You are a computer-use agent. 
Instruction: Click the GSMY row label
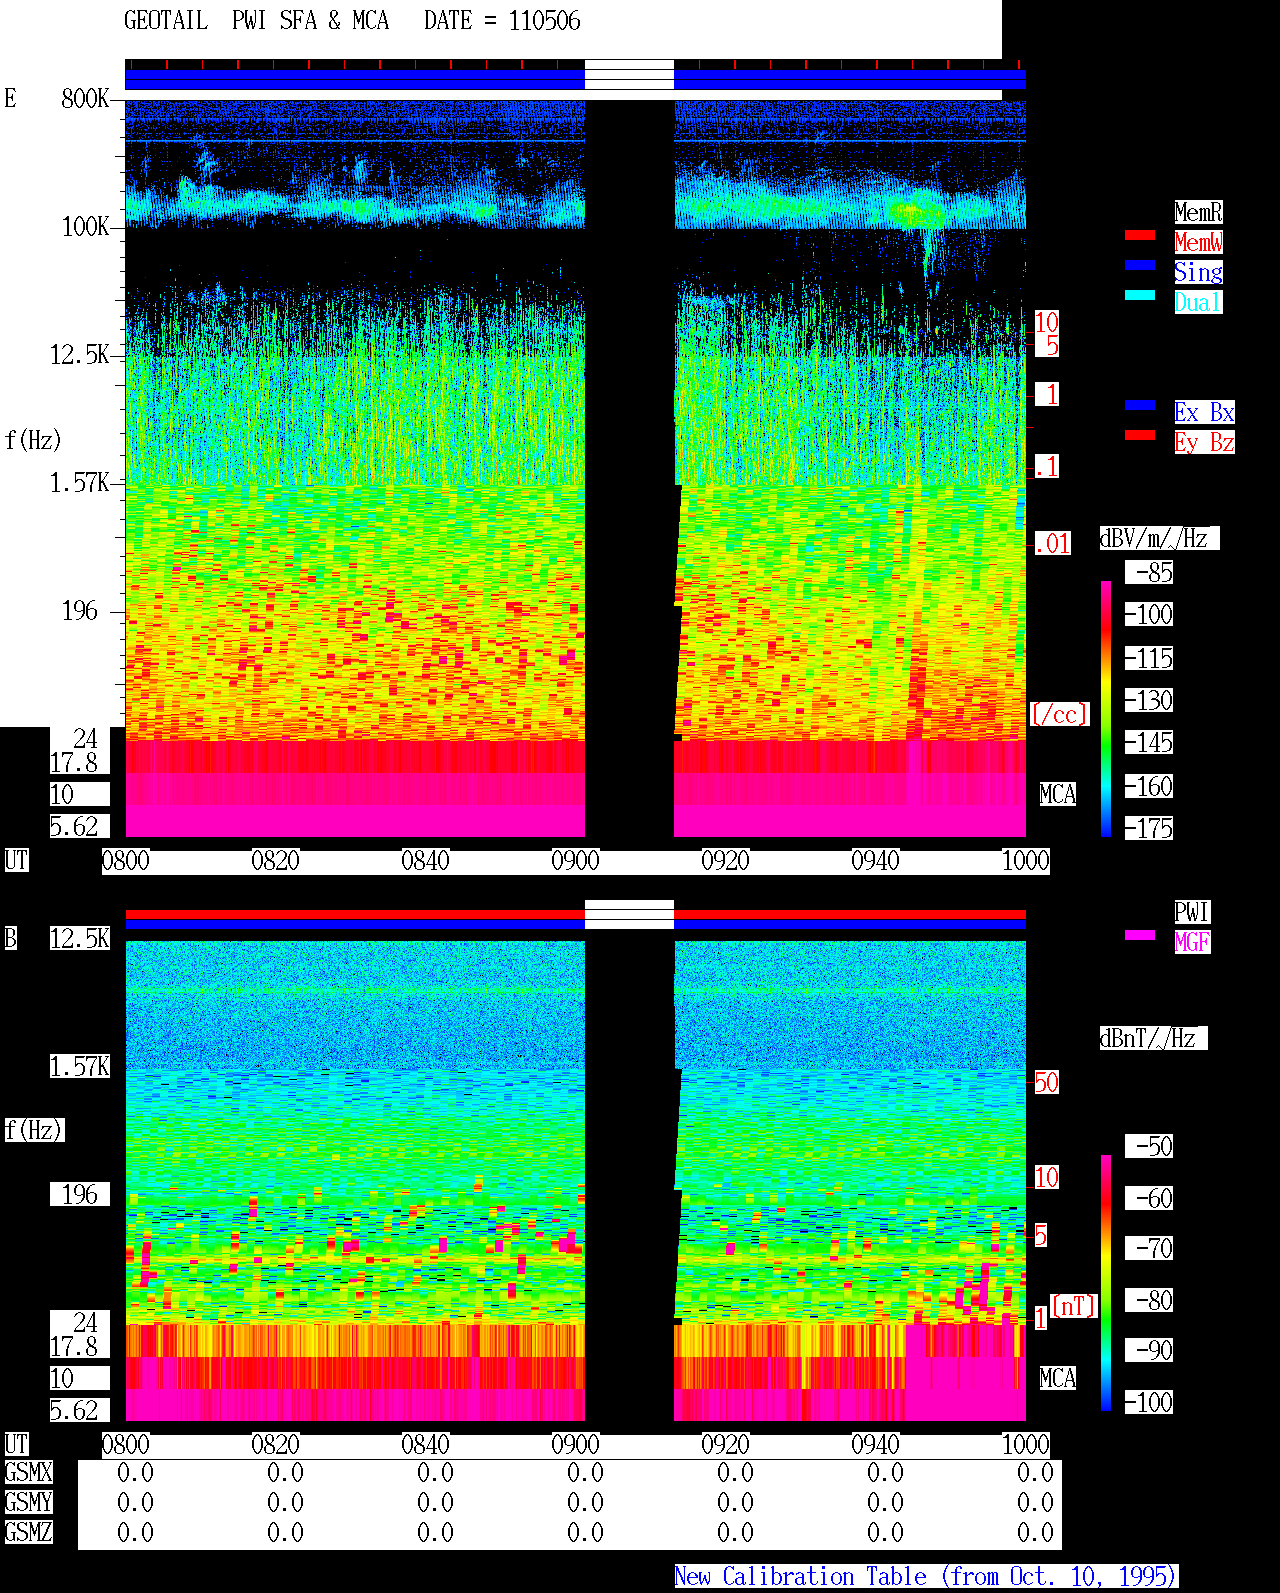(28, 1502)
